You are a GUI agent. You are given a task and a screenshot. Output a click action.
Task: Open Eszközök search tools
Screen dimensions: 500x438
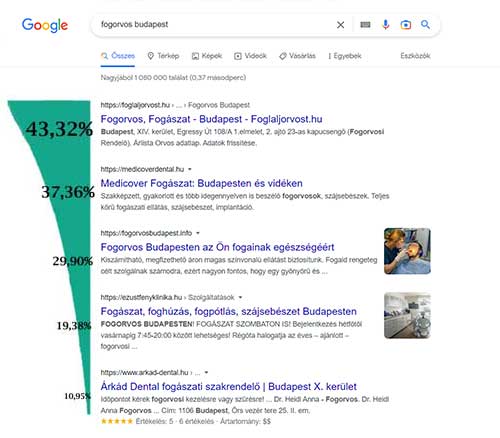[415, 56]
